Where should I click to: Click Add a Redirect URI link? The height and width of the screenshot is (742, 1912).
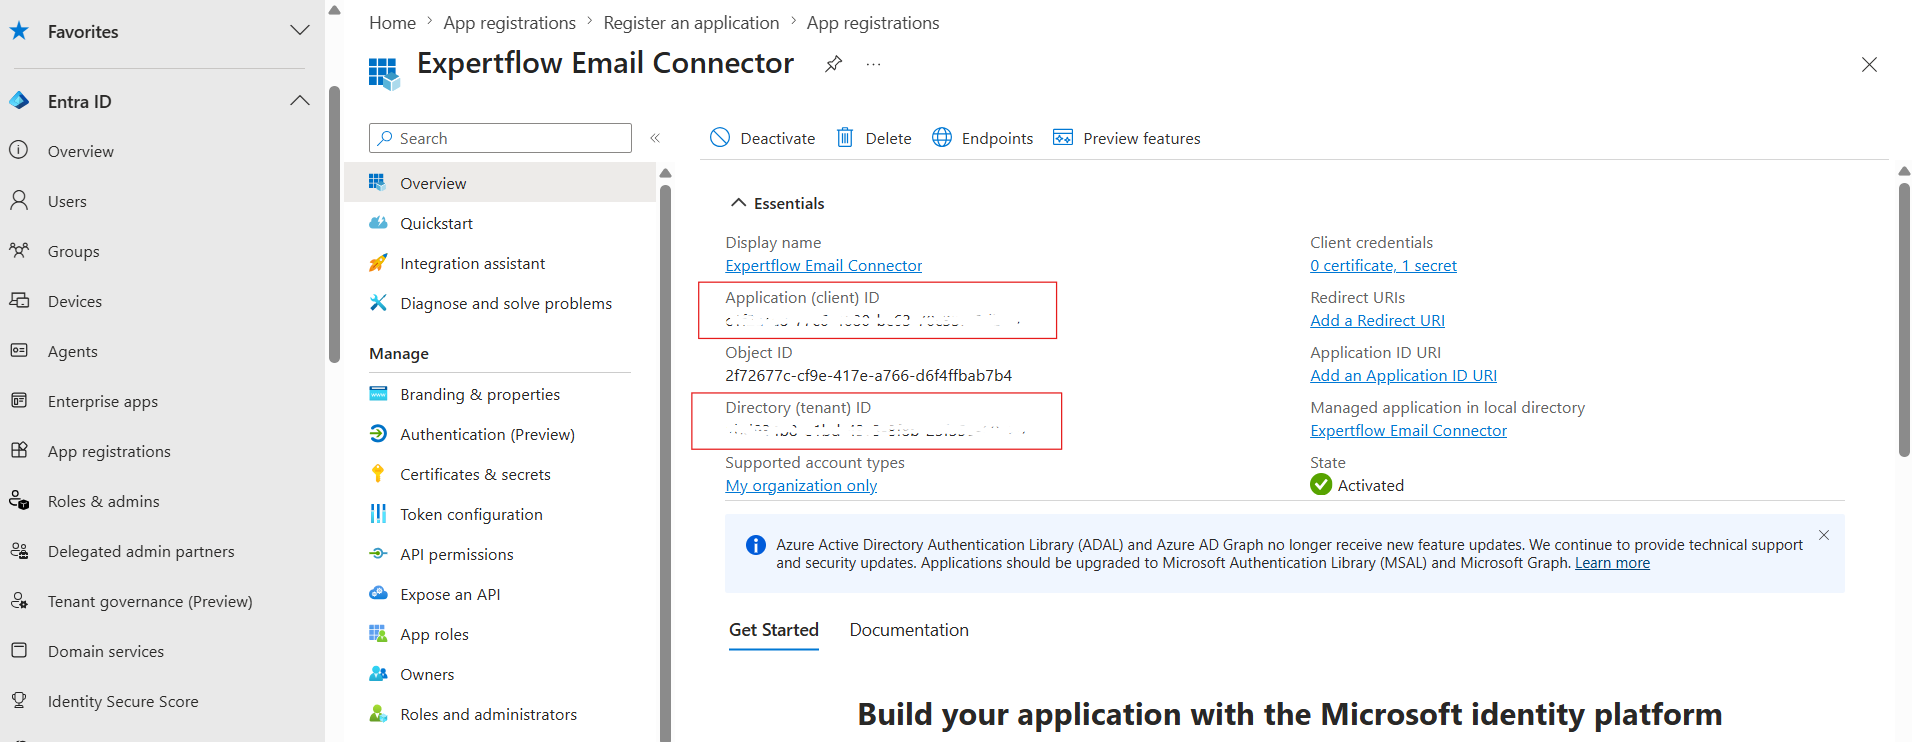[1377, 320]
